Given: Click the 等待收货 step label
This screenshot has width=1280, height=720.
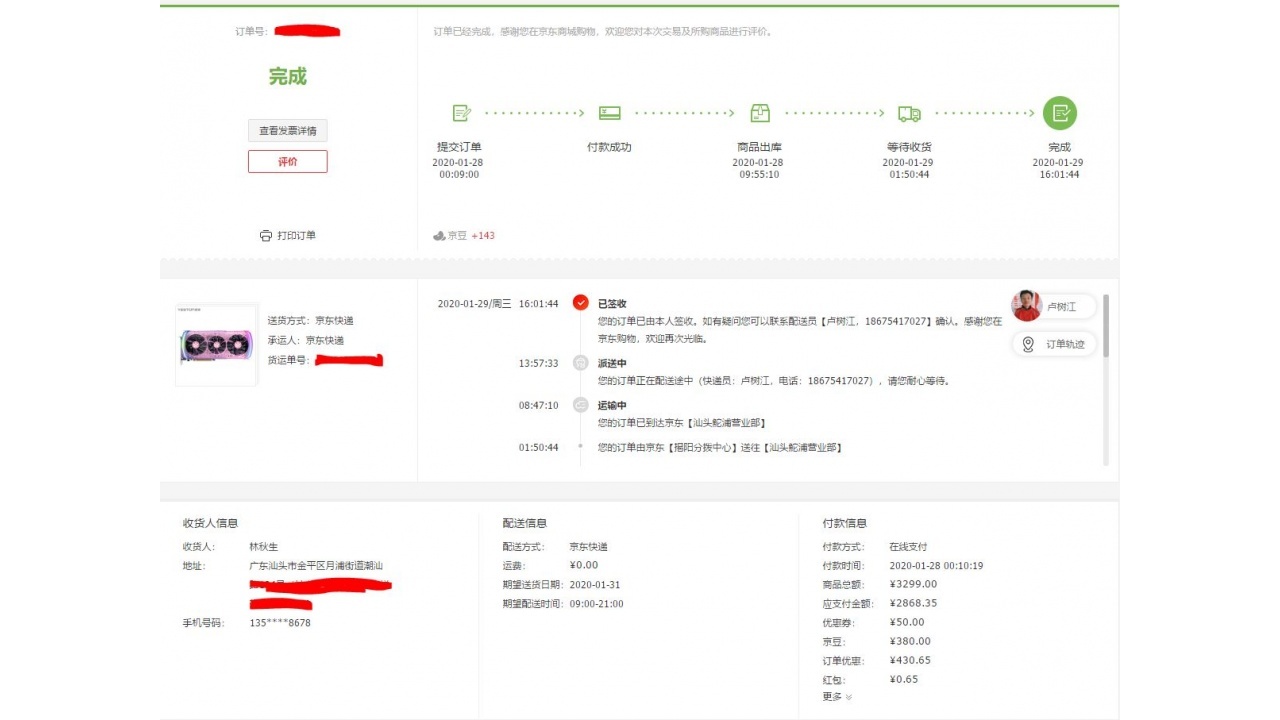Looking at the screenshot, I should point(909,147).
